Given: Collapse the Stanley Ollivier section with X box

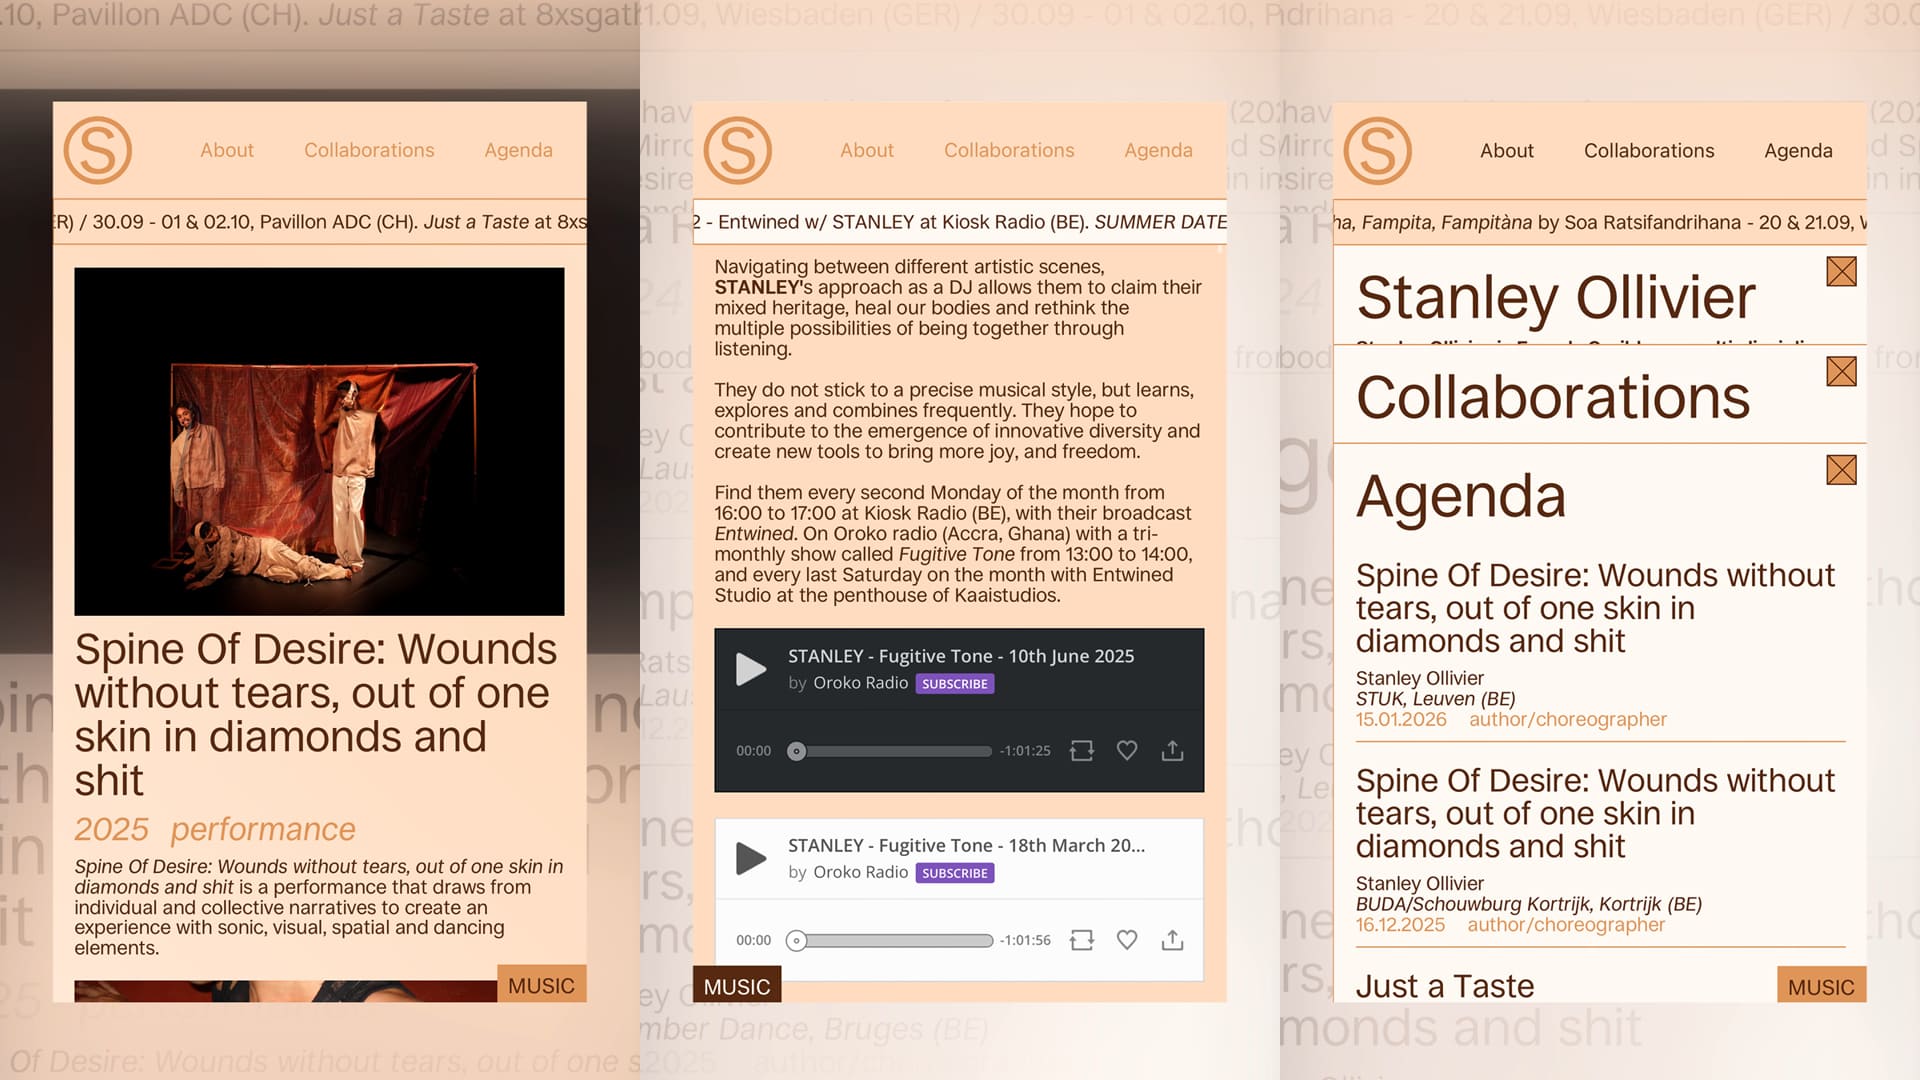Looking at the screenshot, I should point(1841,272).
